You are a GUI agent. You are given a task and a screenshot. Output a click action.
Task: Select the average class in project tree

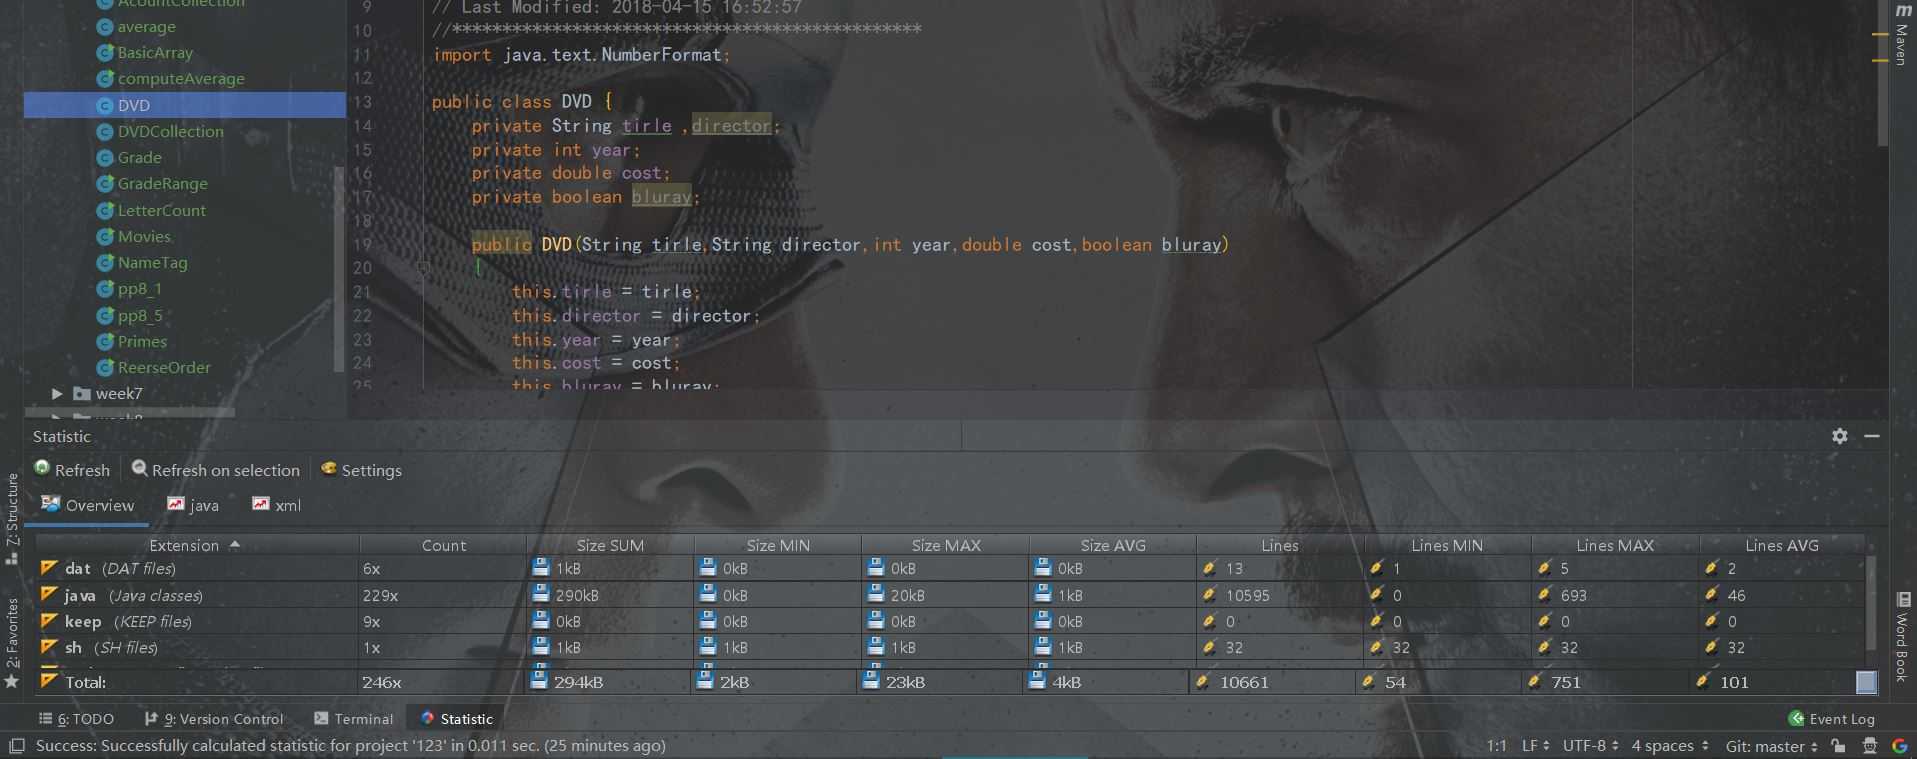click(146, 27)
